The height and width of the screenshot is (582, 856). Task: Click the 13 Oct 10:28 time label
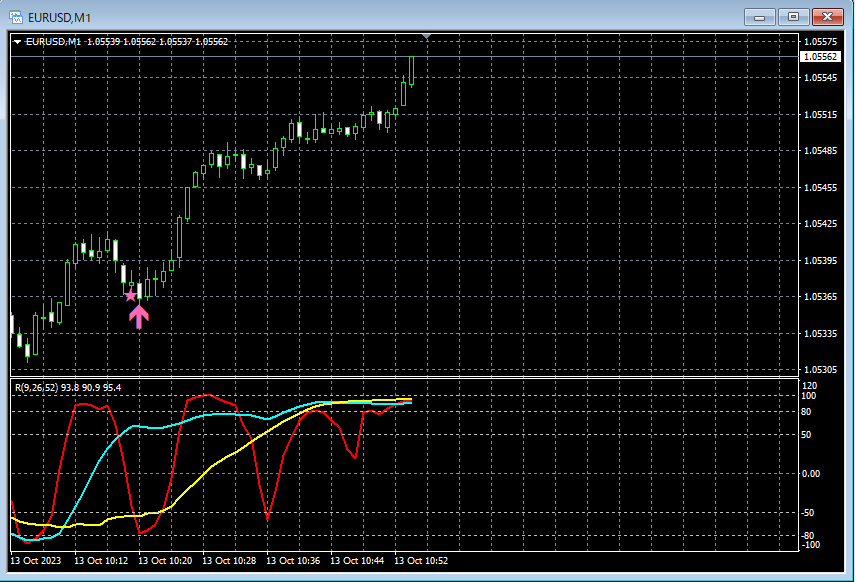click(229, 561)
